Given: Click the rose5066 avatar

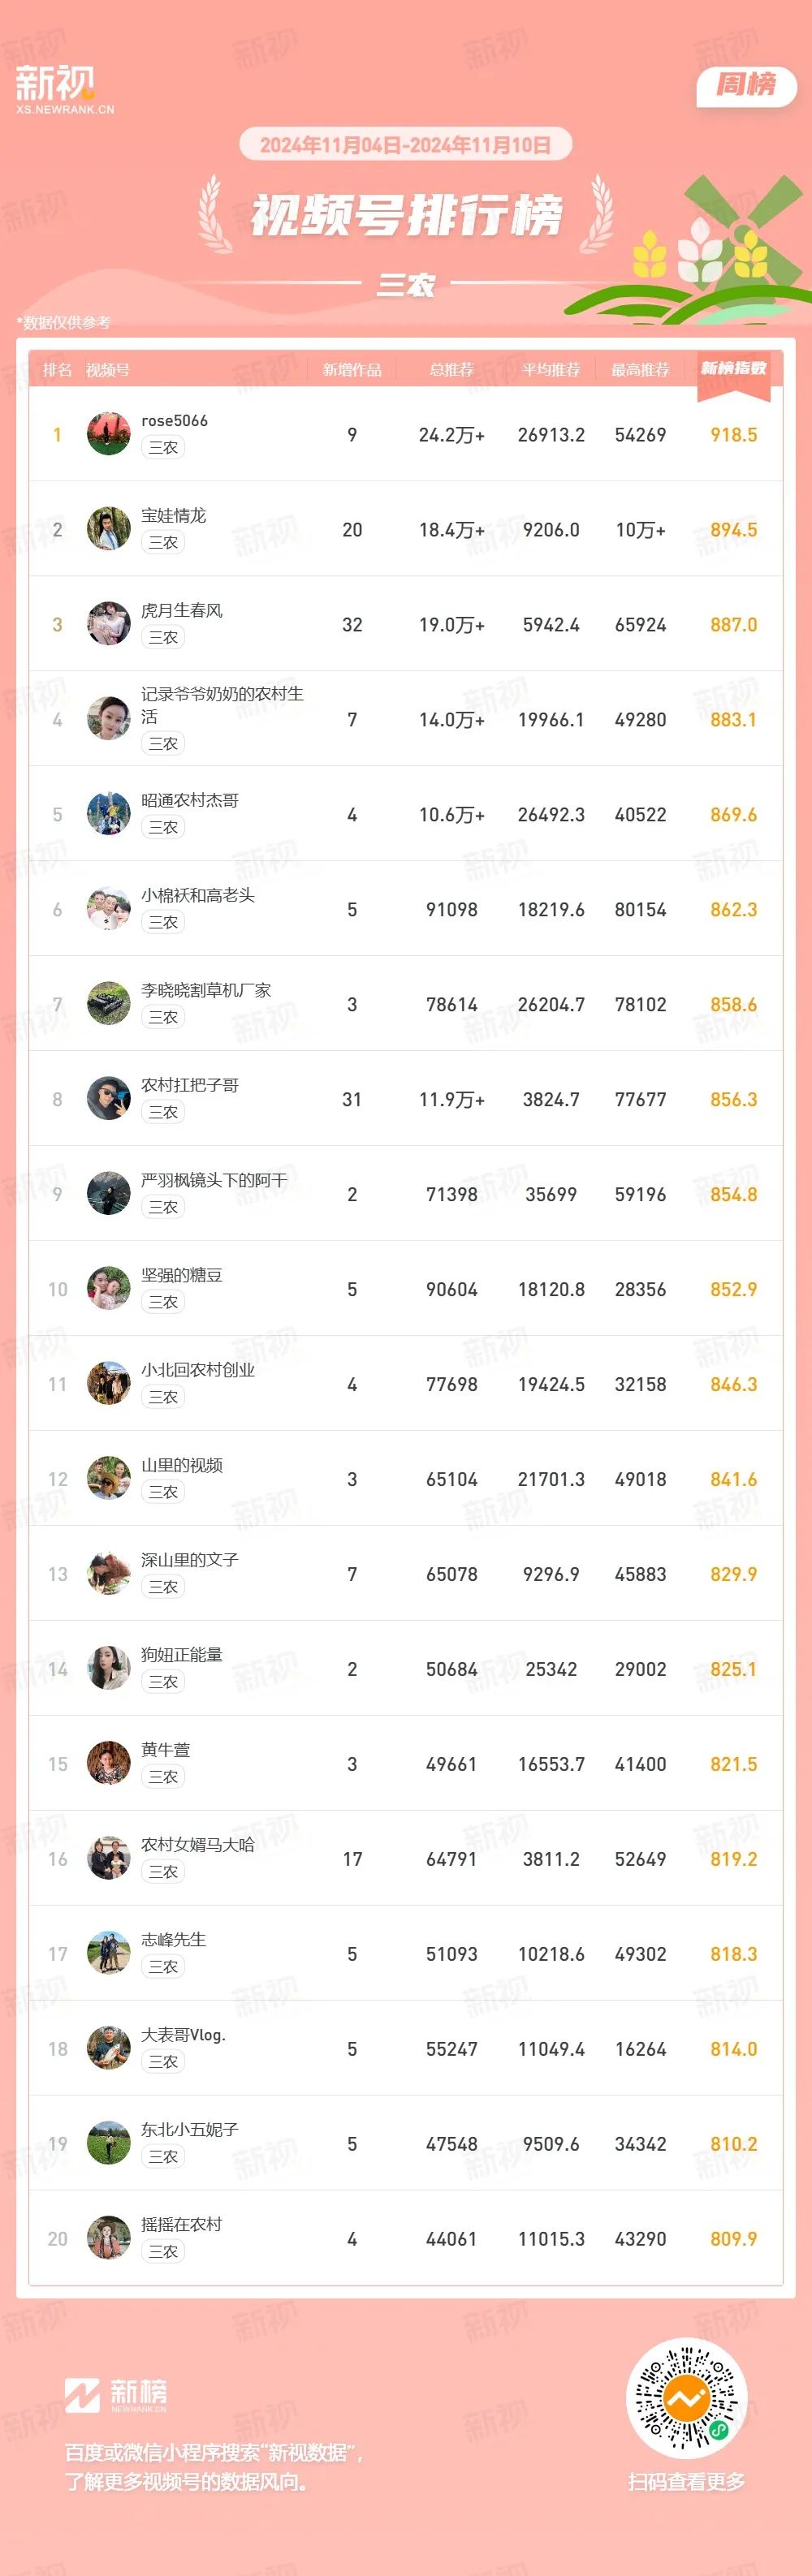Looking at the screenshot, I should click(108, 434).
